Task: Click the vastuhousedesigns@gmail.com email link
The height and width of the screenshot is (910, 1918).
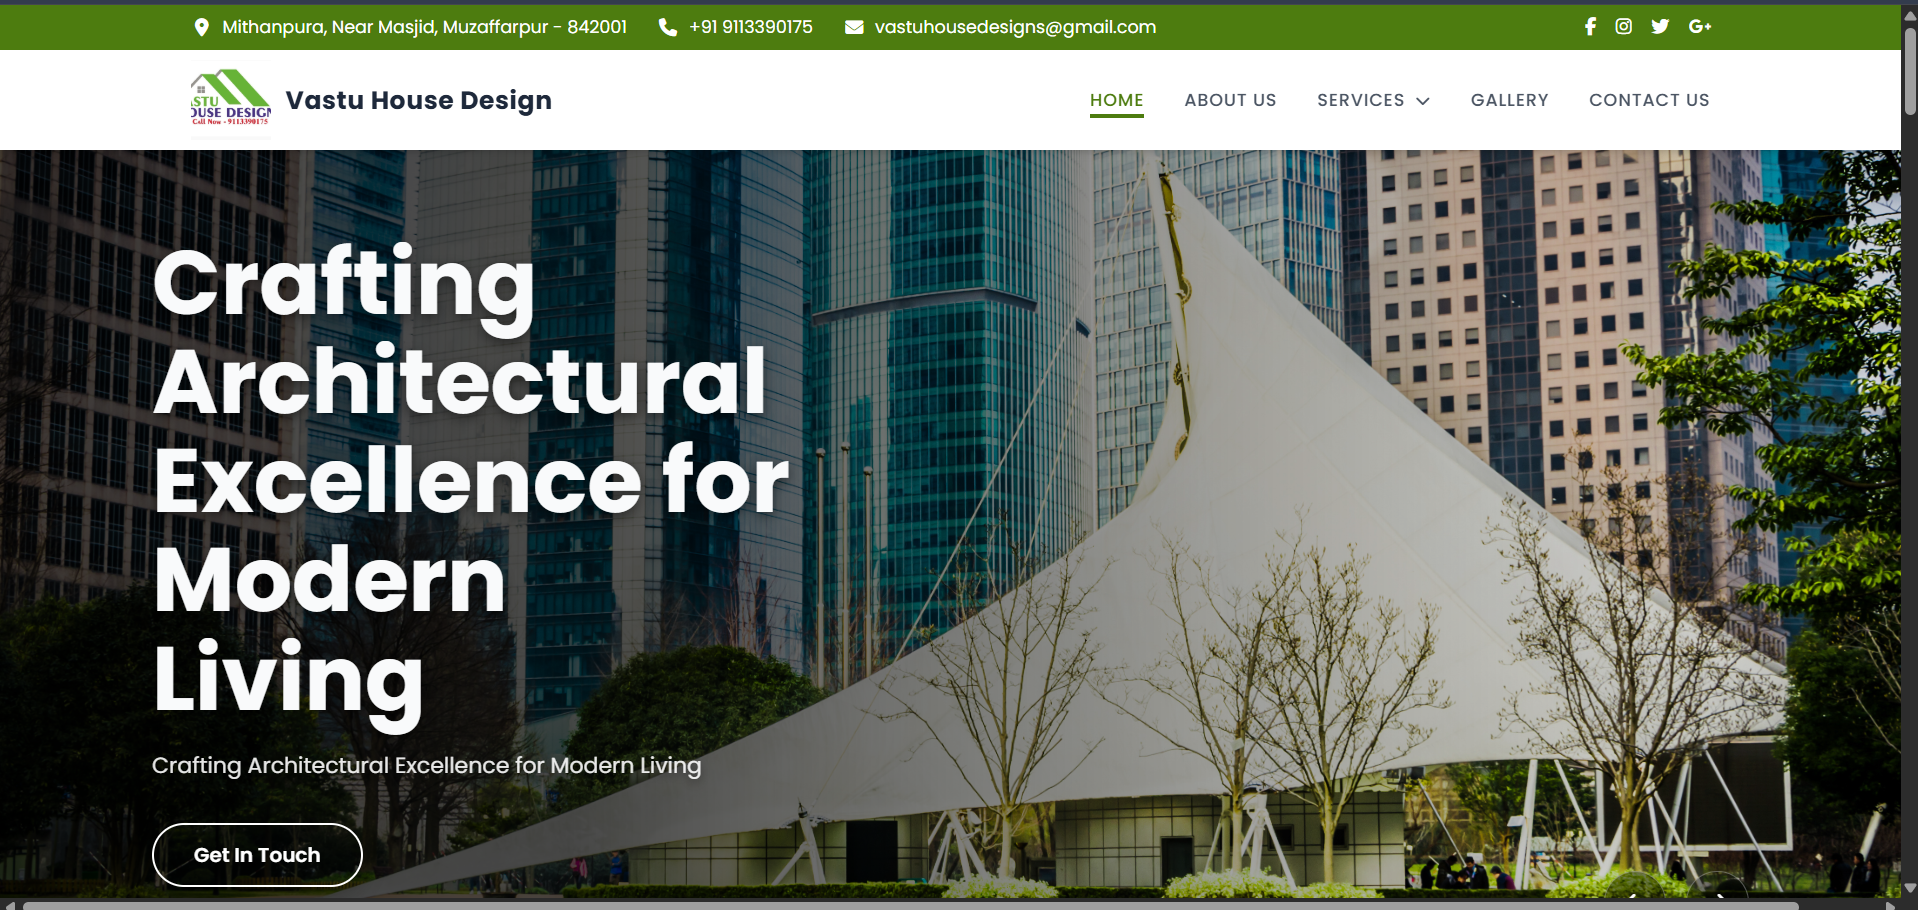Action: pyautogui.click(x=1015, y=27)
